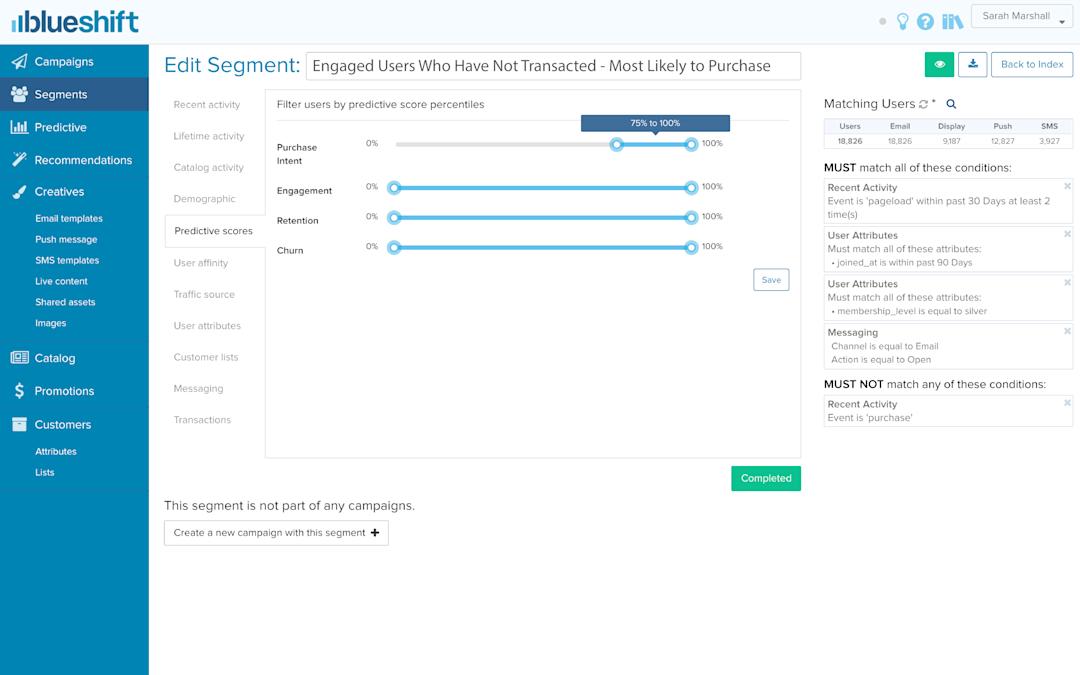Open Email templates in sidebar
1080x675 pixels.
[69, 218]
